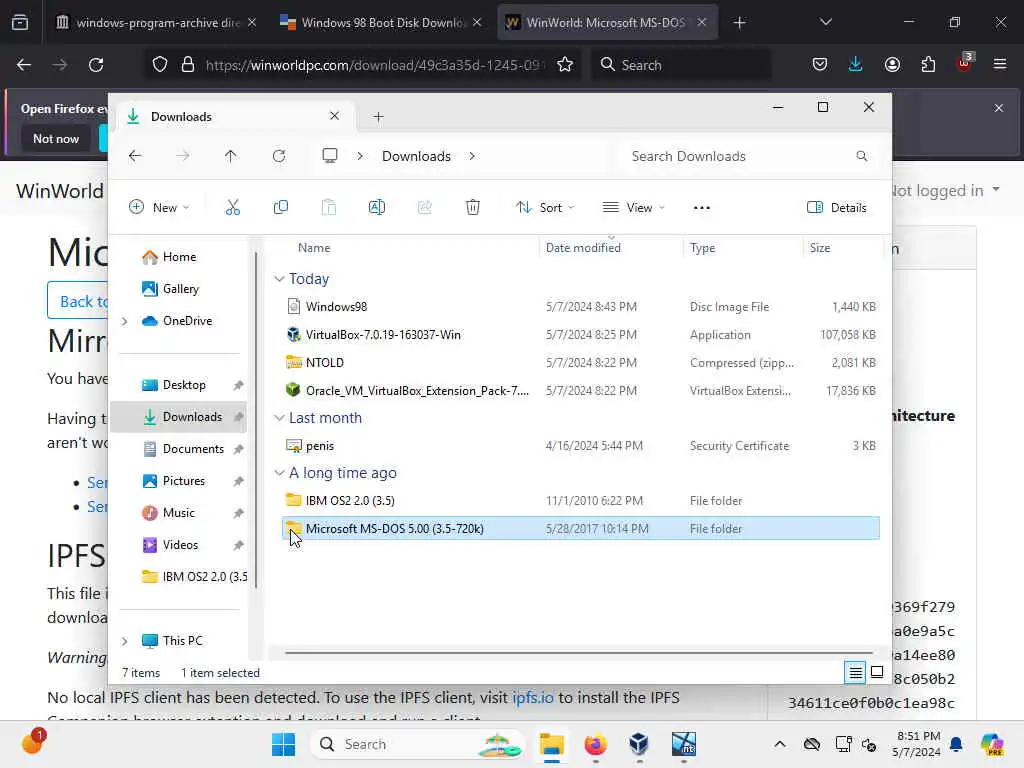Click Firefox icon in taskbar

point(595,744)
